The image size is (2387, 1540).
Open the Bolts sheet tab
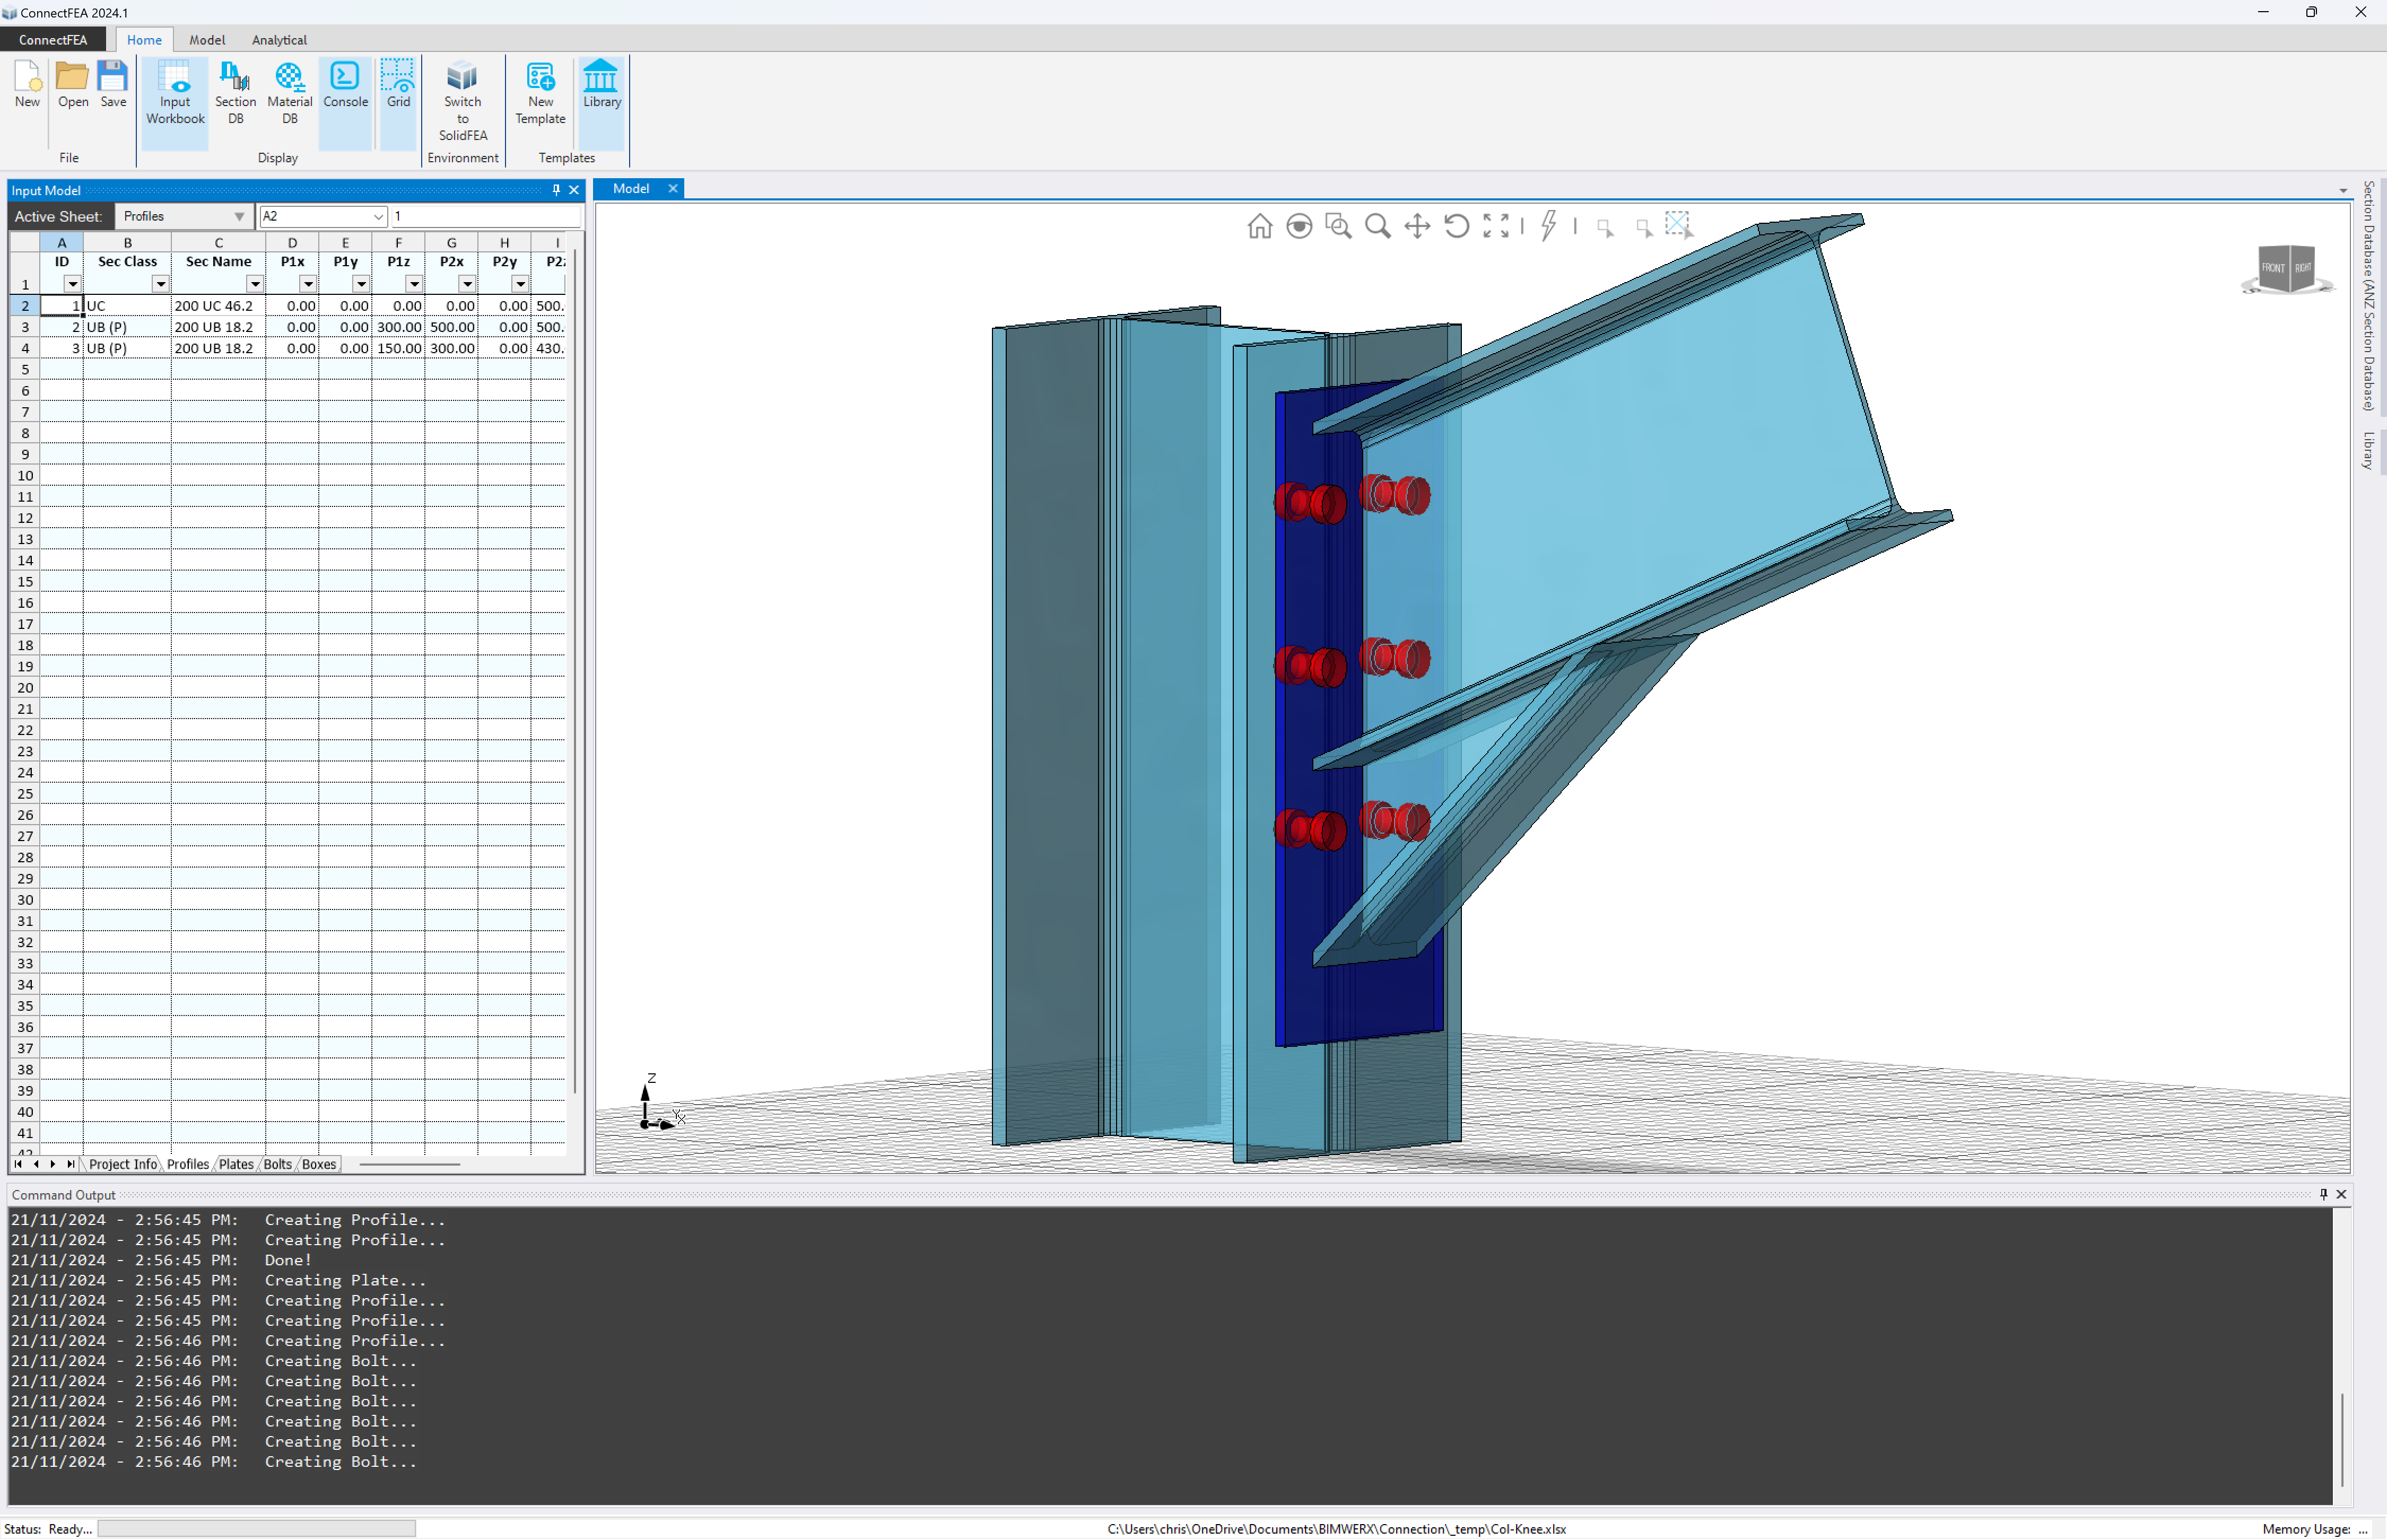[x=277, y=1164]
